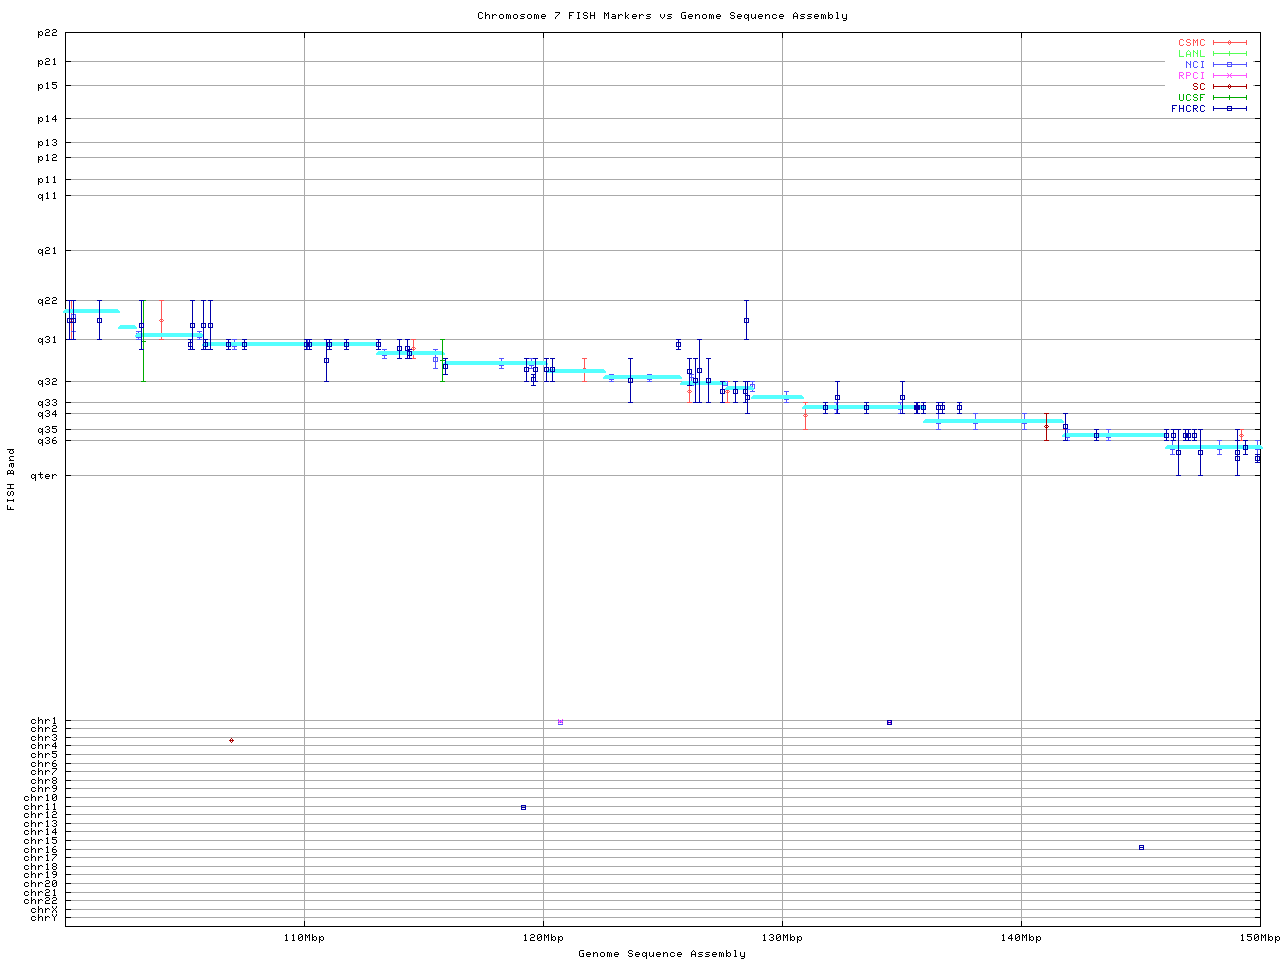Click the LANL legend entry text
1280x960 pixels.
(1191, 54)
